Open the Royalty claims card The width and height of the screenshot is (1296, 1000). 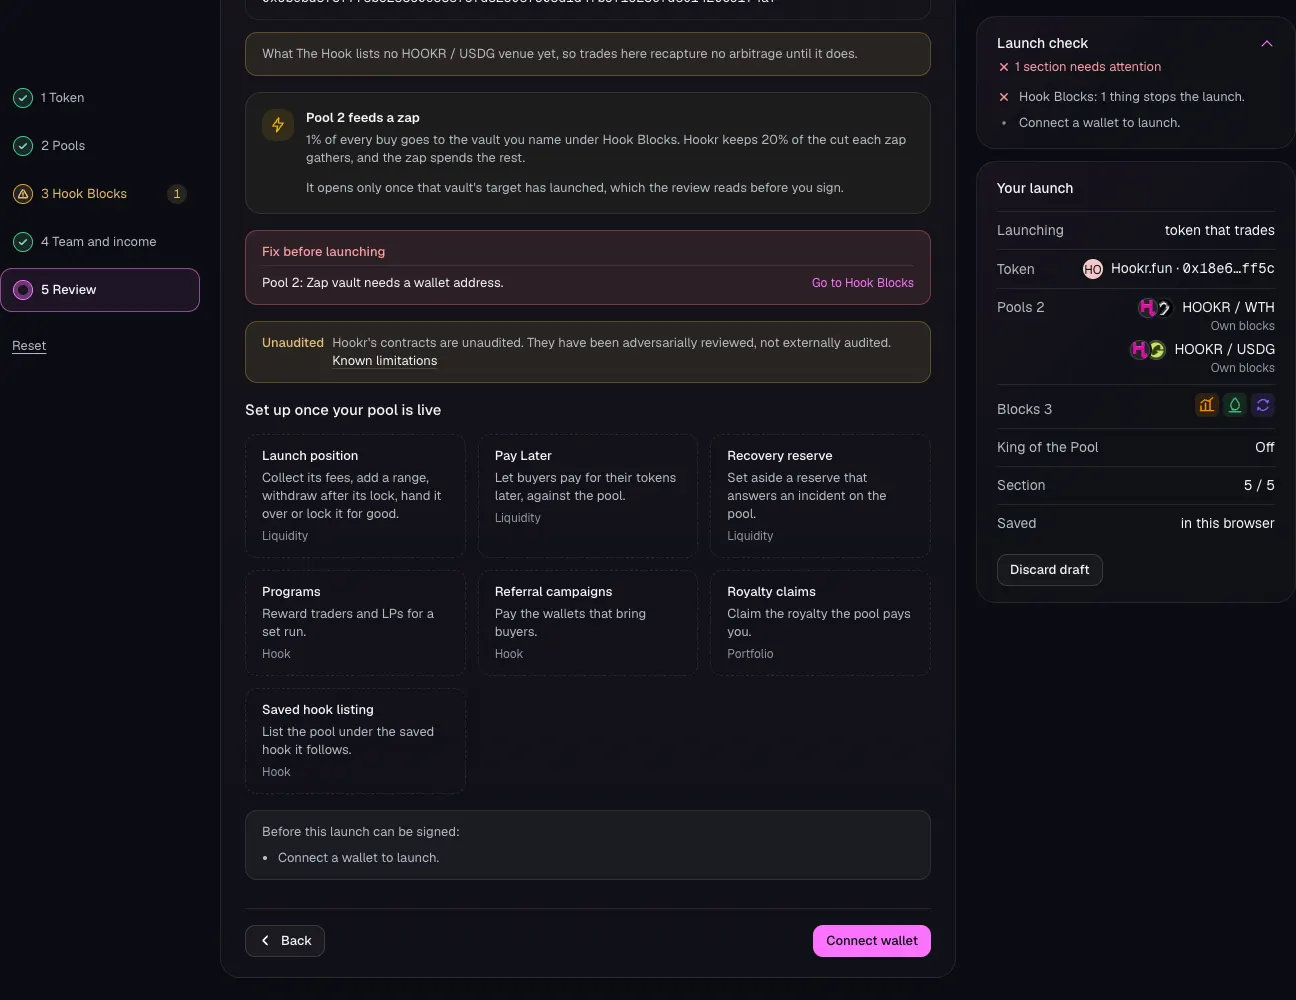click(820, 623)
